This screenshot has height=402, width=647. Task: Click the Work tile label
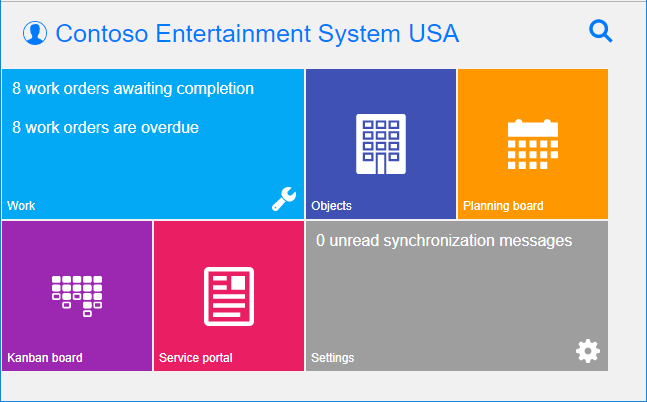(x=21, y=206)
